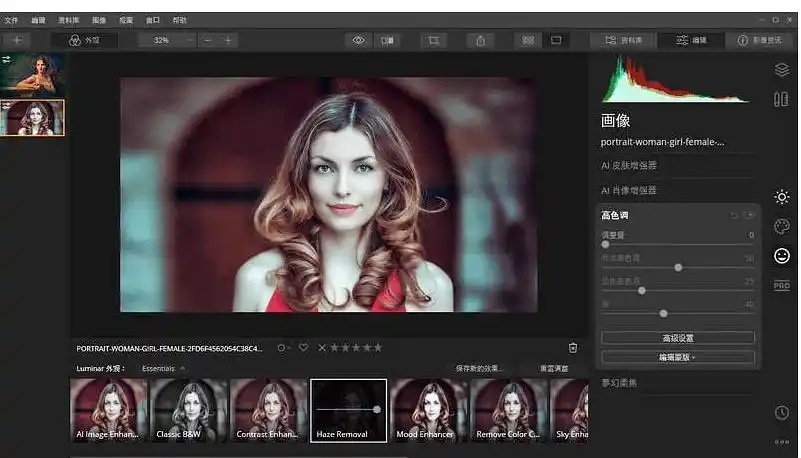Select the Creative palette icon in sidebar

781,227
